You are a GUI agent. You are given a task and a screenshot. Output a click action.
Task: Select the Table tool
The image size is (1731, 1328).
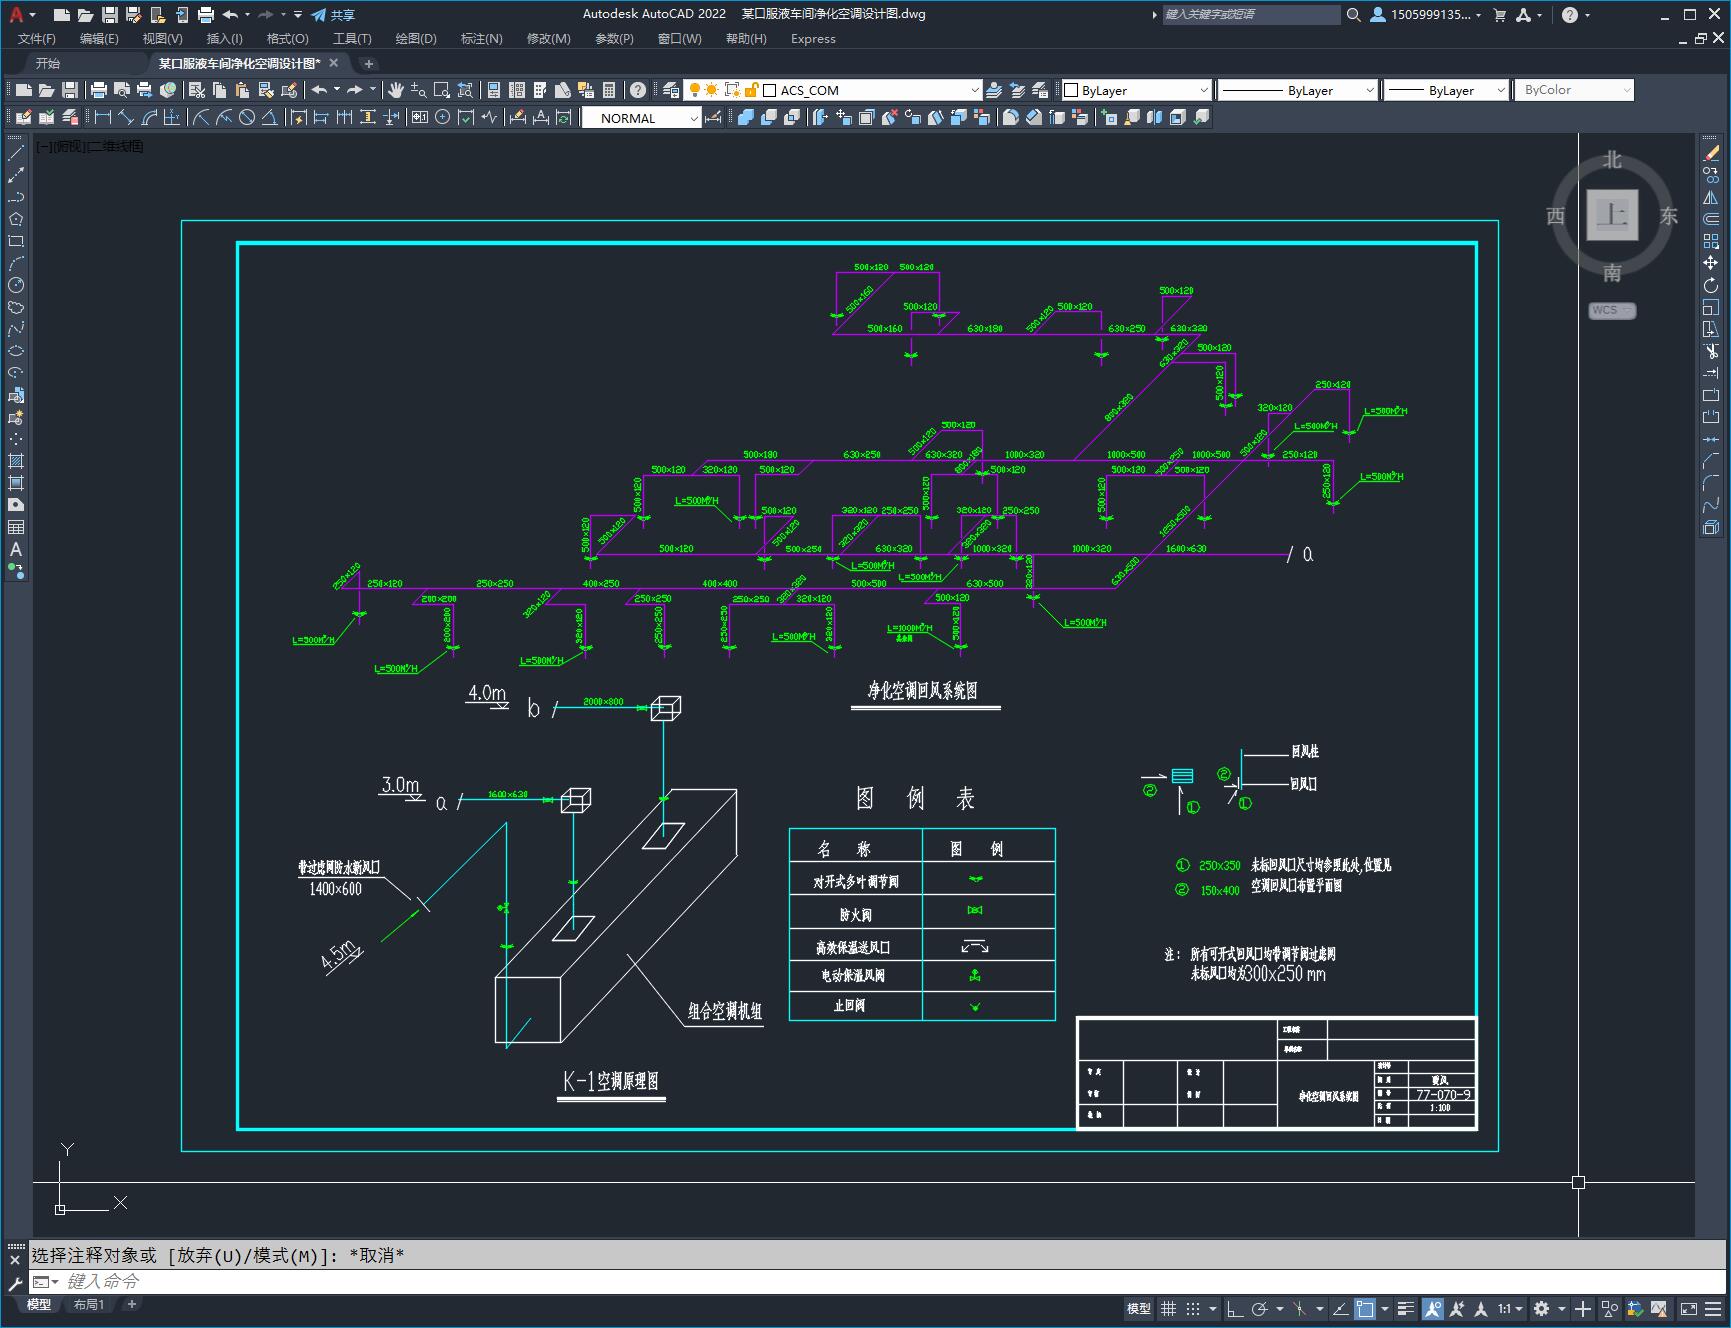click(x=16, y=527)
